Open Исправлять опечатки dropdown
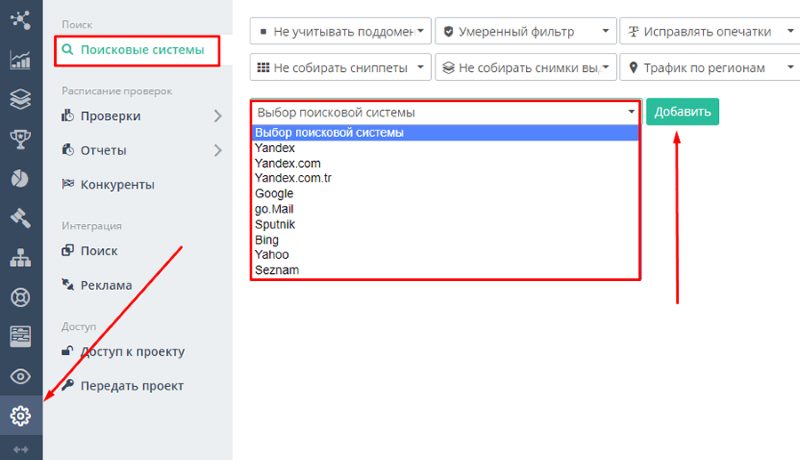The width and height of the screenshot is (800, 460). (x=710, y=31)
